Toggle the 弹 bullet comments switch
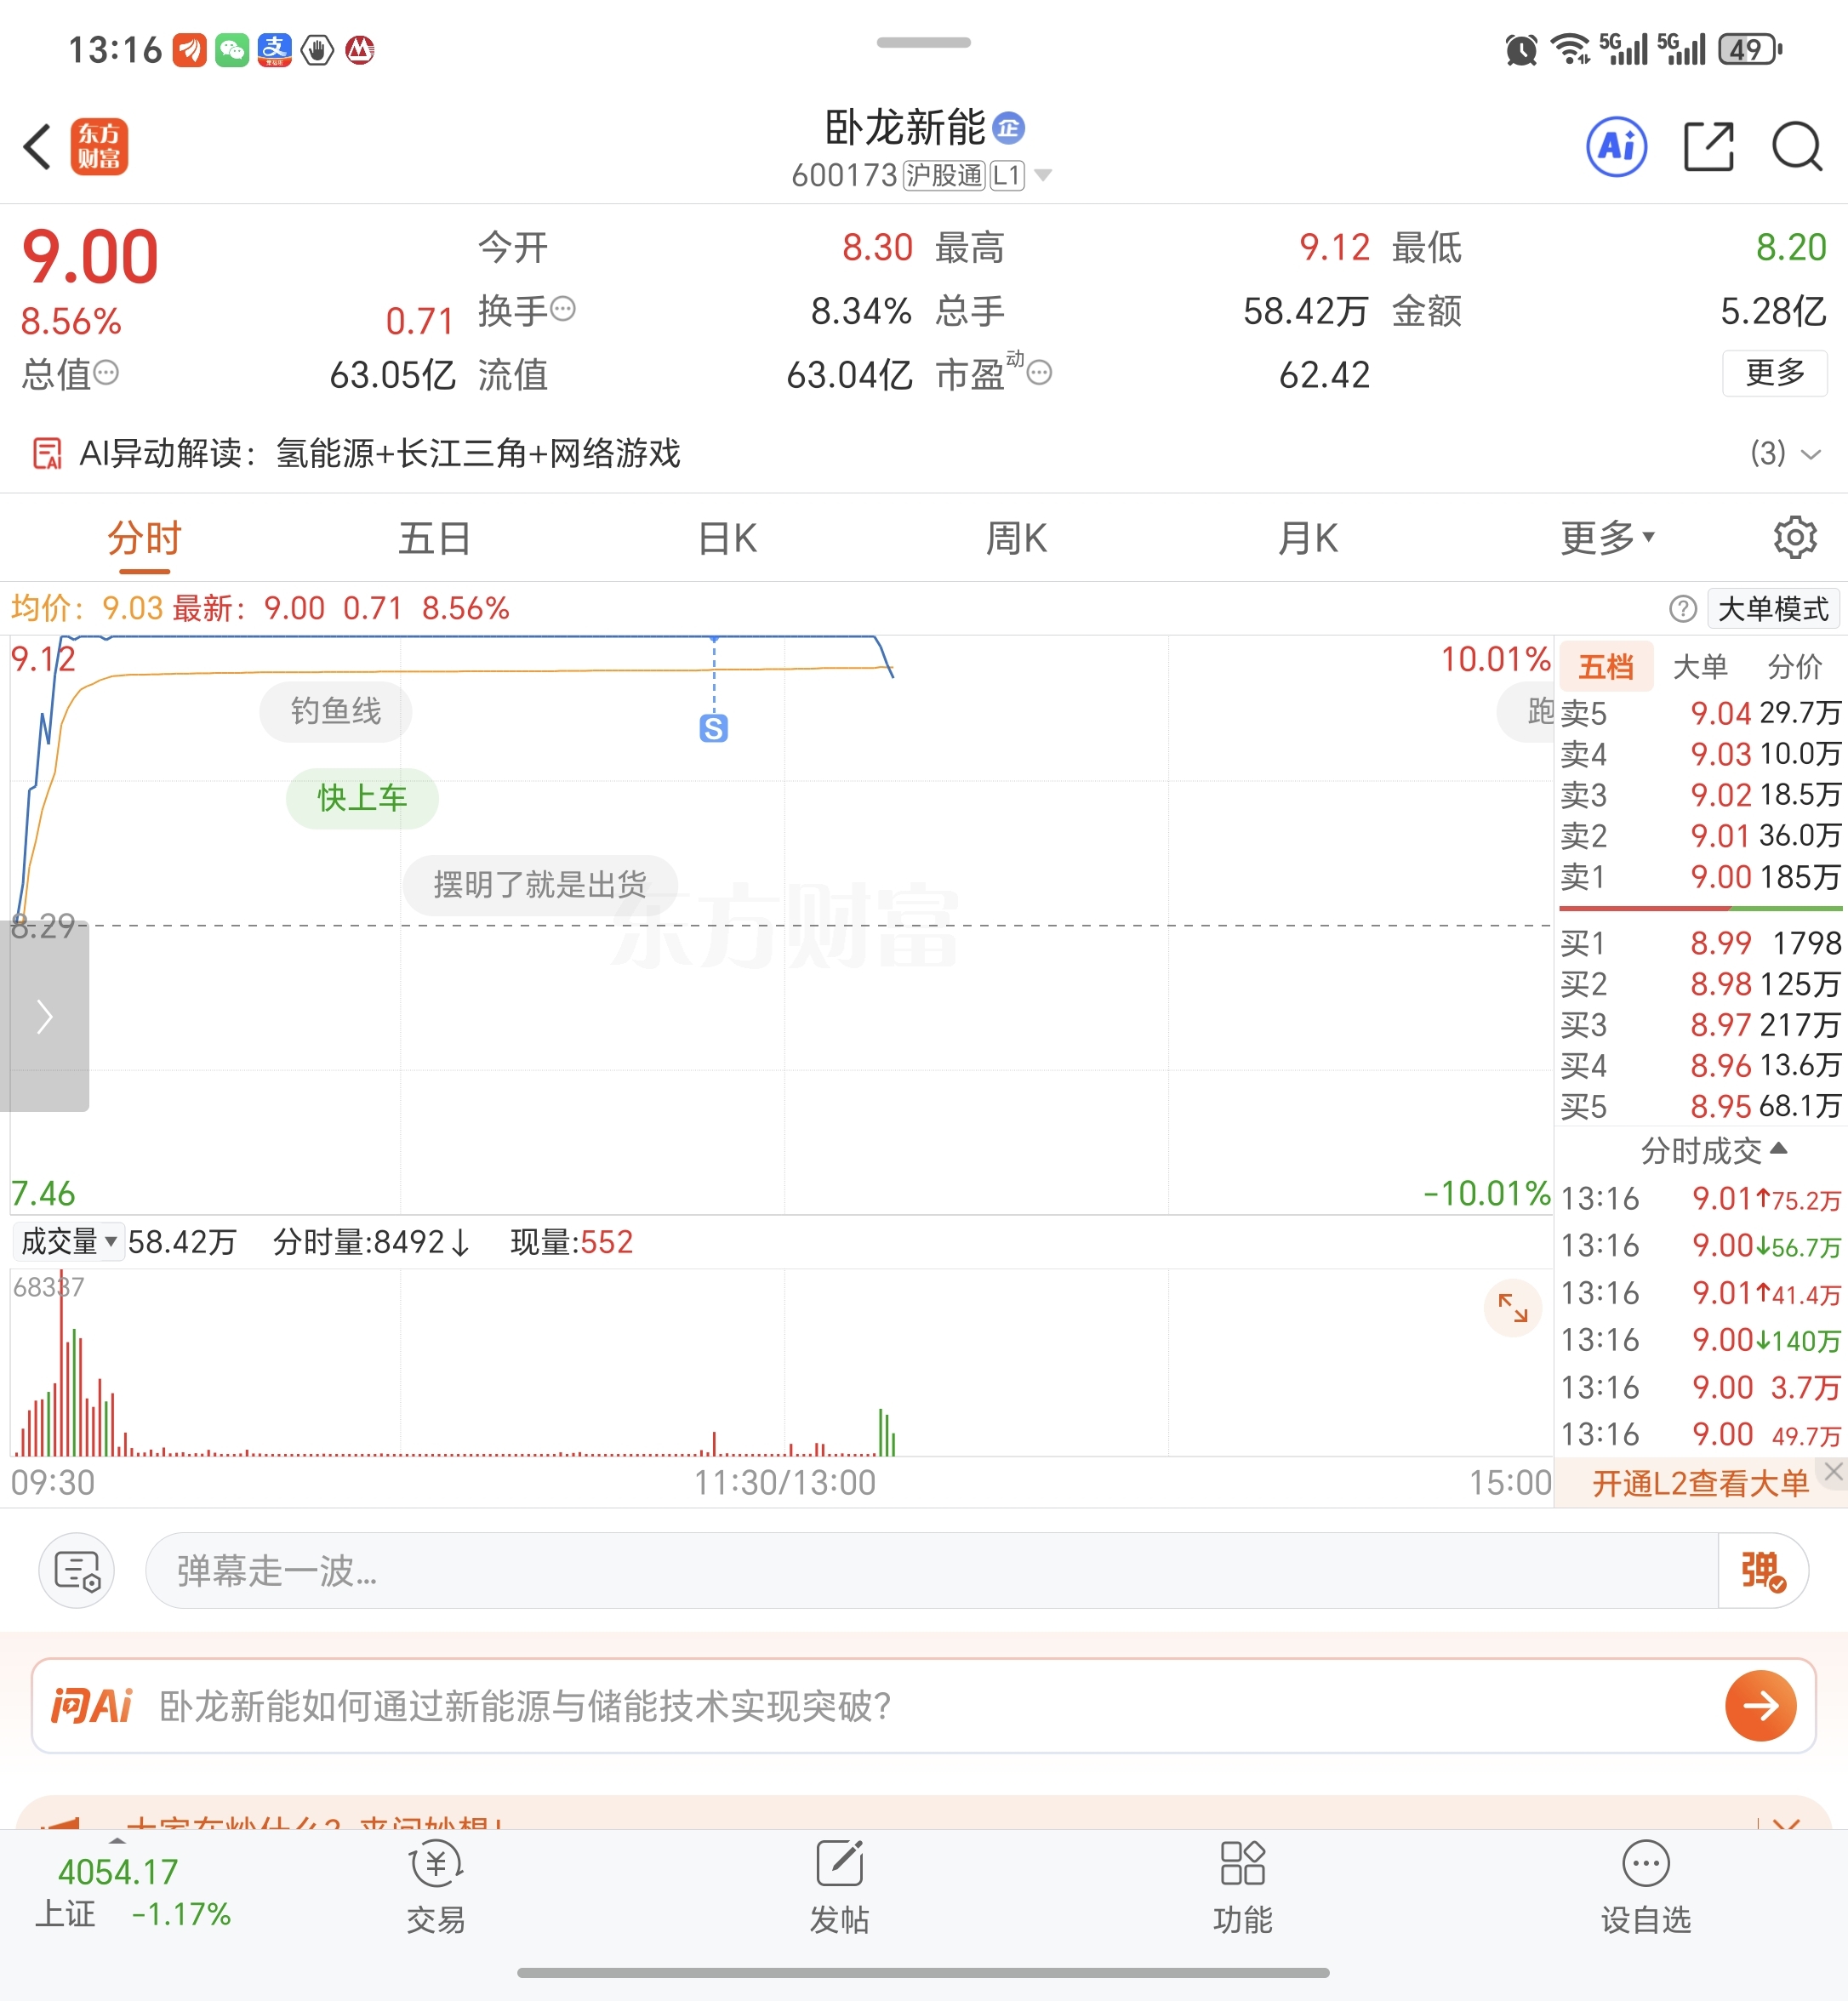Screen dimensions: 1848x2001 pos(1762,1571)
